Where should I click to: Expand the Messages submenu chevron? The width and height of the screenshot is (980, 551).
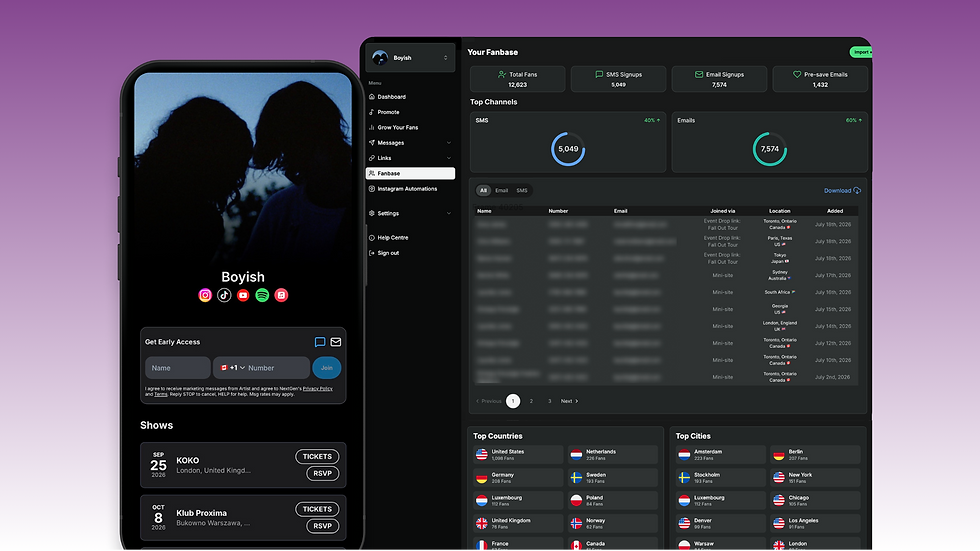(449, 143)
